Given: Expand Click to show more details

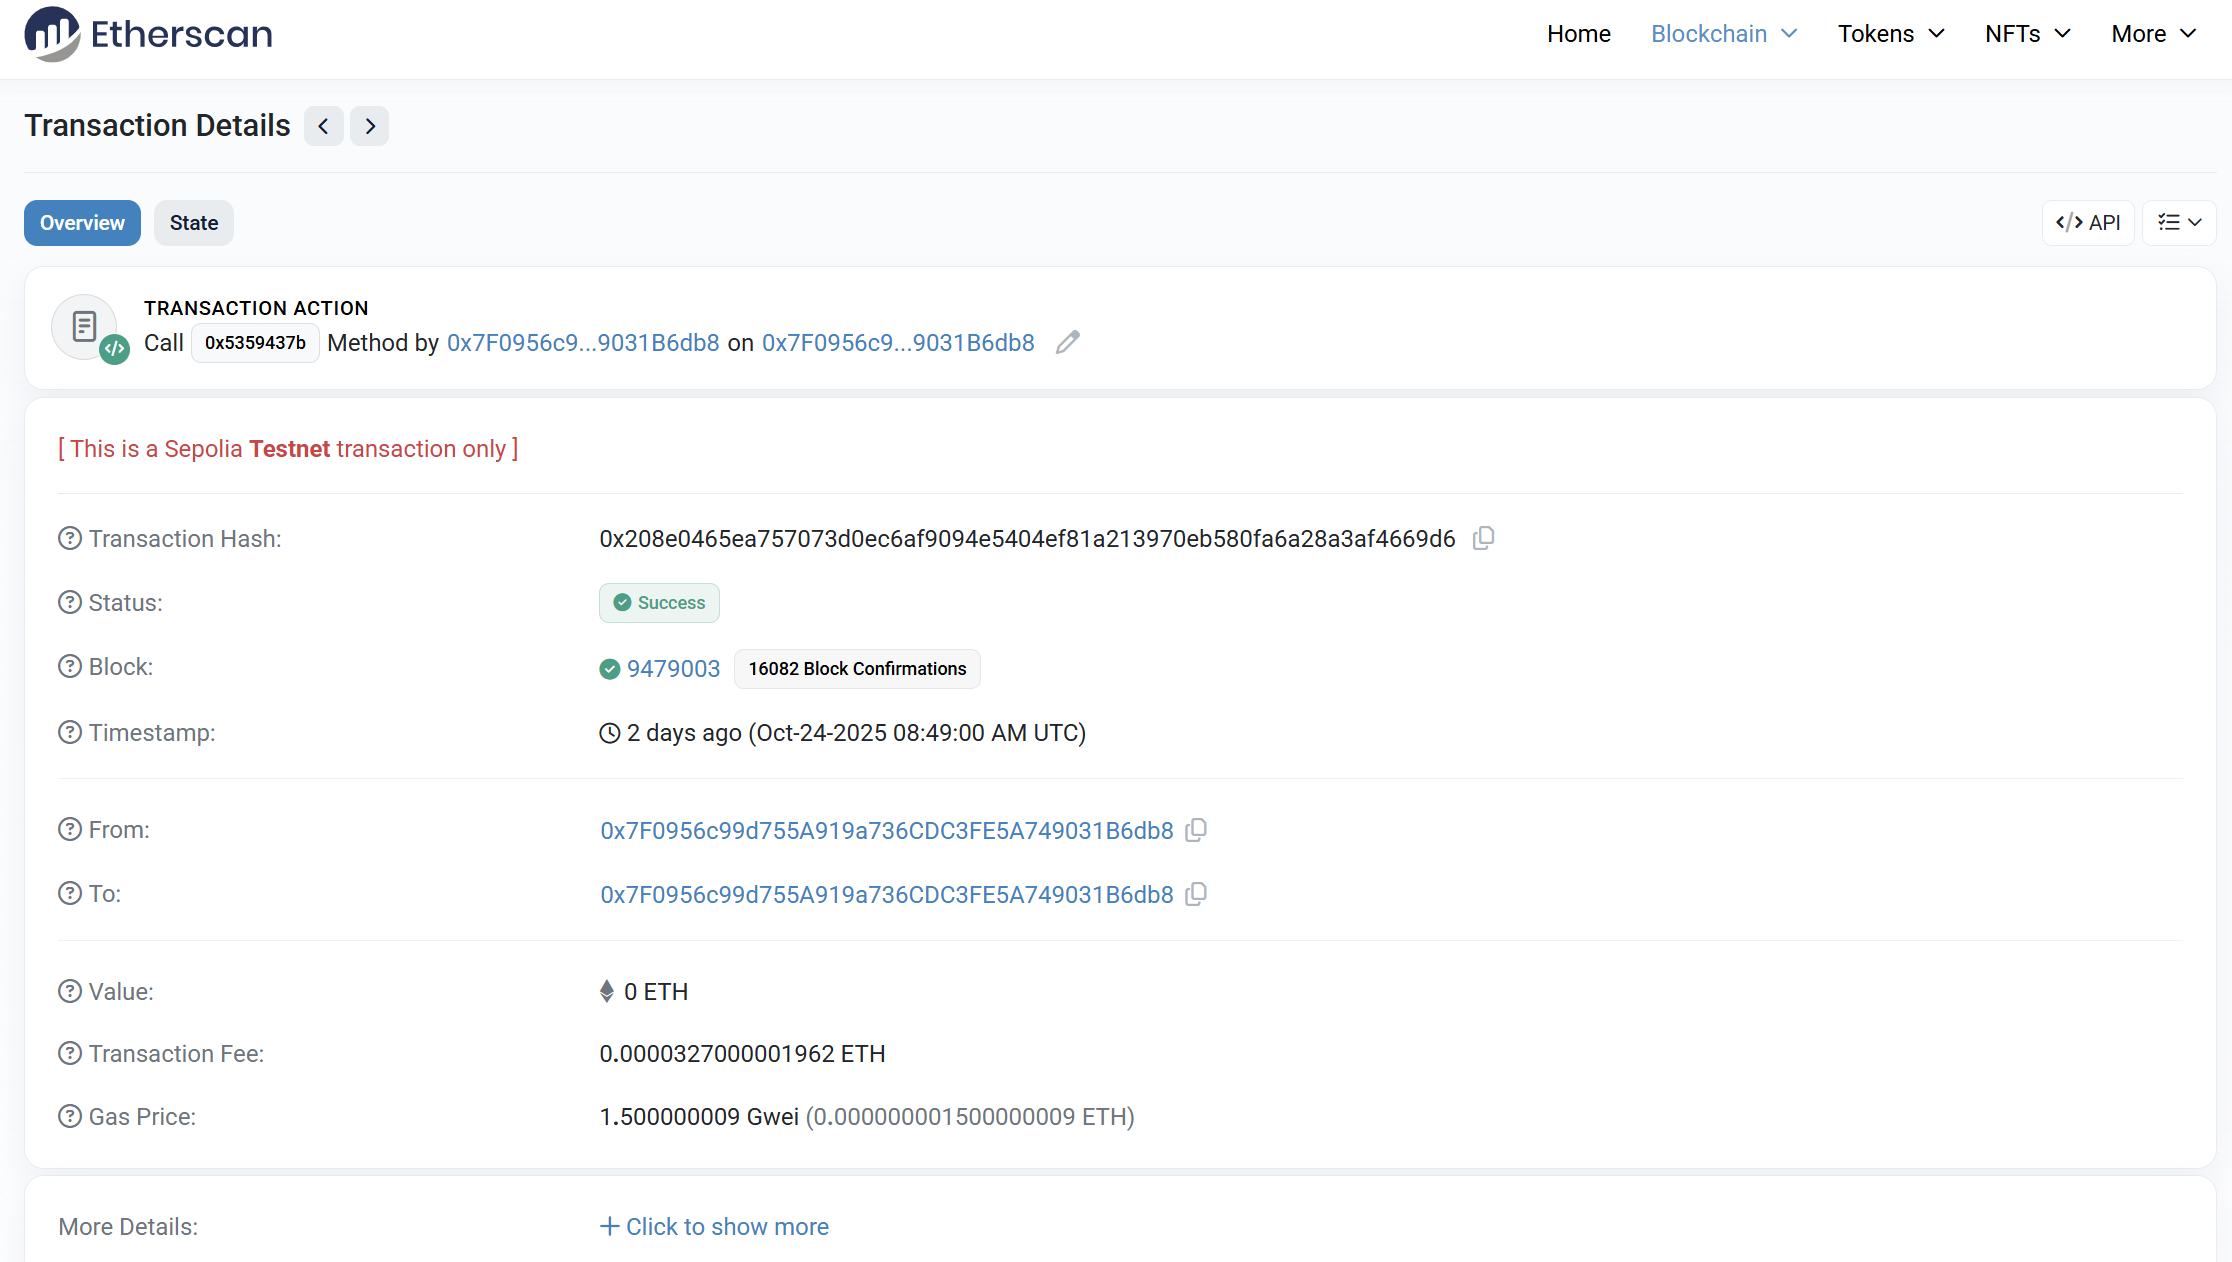Looking at the screenshot, I should (x=714, y=1227).
